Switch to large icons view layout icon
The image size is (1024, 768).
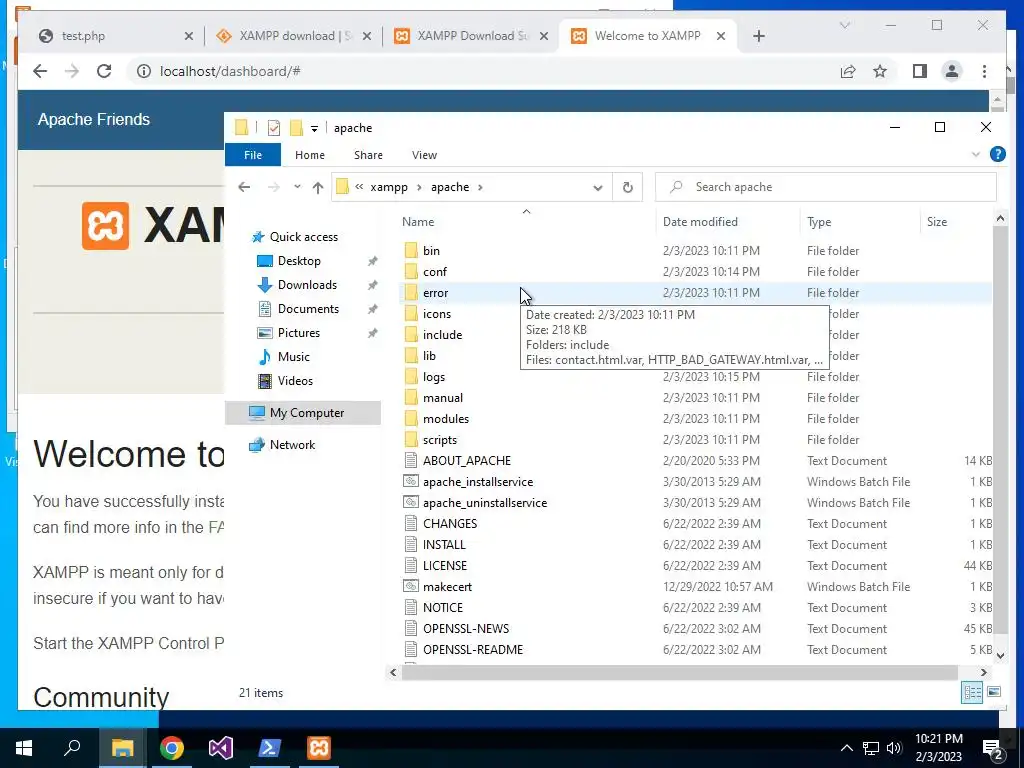[994, 692]
